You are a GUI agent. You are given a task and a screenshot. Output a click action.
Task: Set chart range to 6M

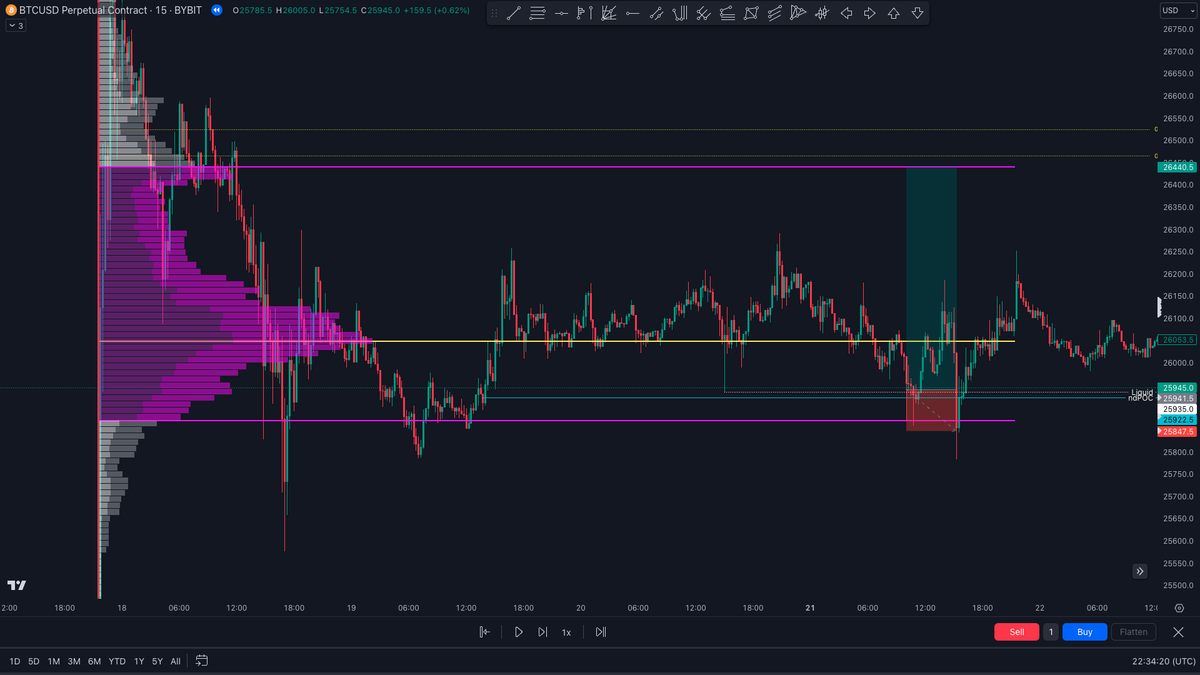pos(94,661)
